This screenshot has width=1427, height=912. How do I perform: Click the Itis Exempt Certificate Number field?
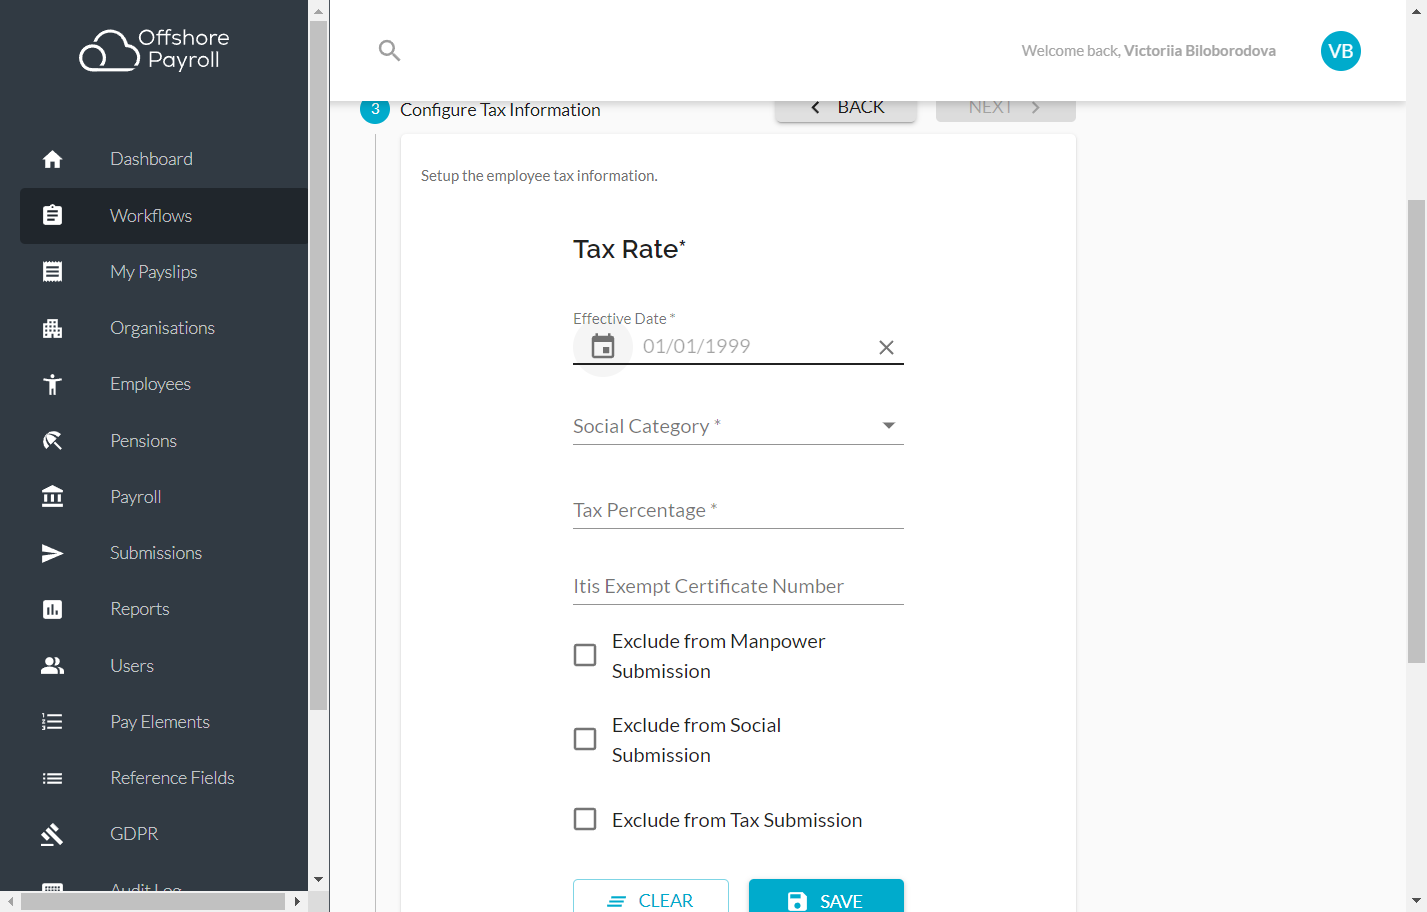(x=738, y=586)
